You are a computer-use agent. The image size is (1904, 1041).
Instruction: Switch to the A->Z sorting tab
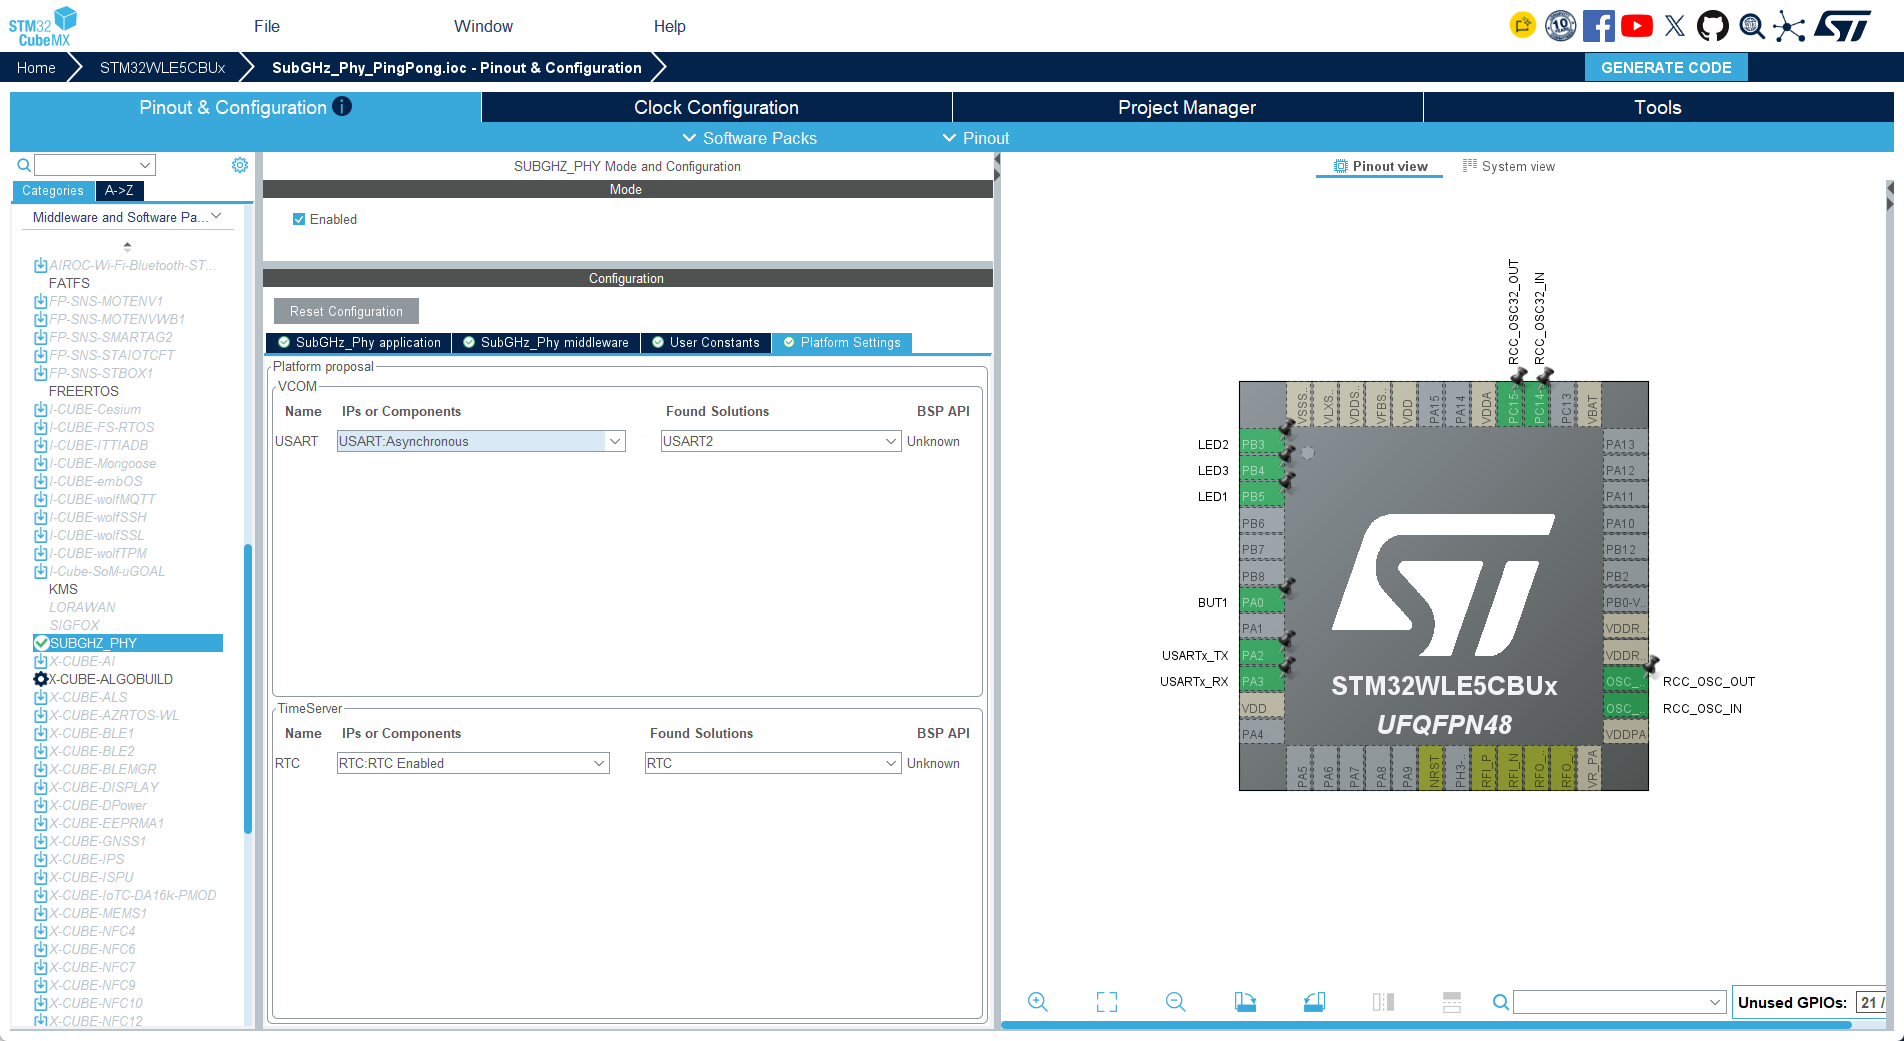coord(119,190)
